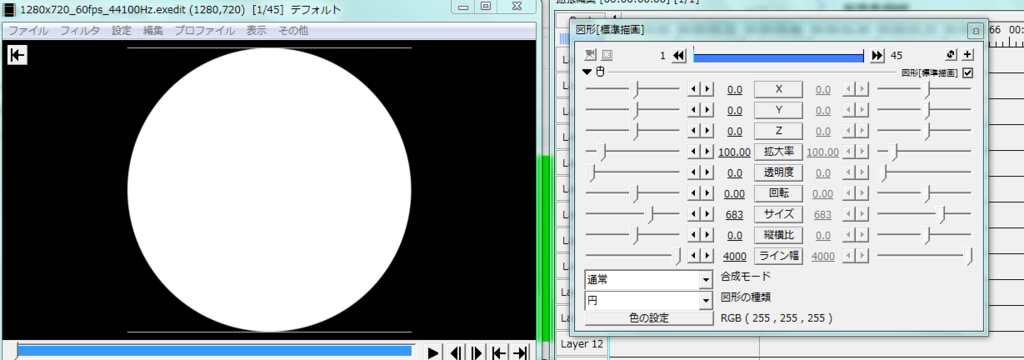Open the 色の設定 color settings
Viewport: 1024px width, 360px height.
(649, 318)
